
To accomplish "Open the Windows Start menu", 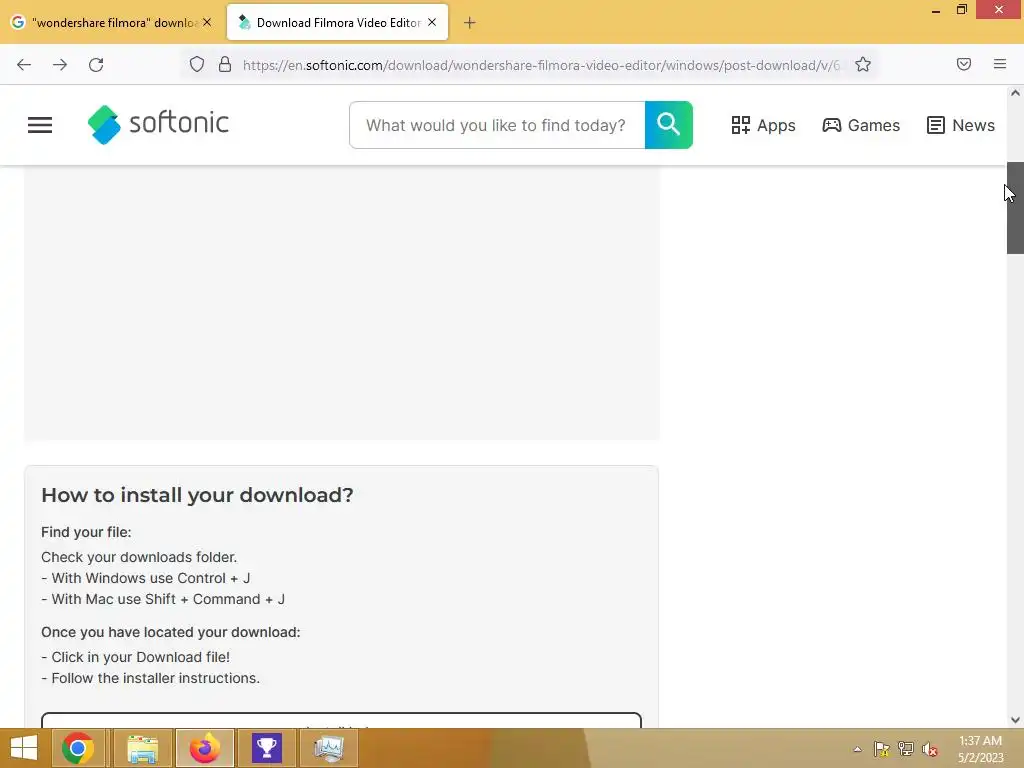I will [x=24, y=748].
